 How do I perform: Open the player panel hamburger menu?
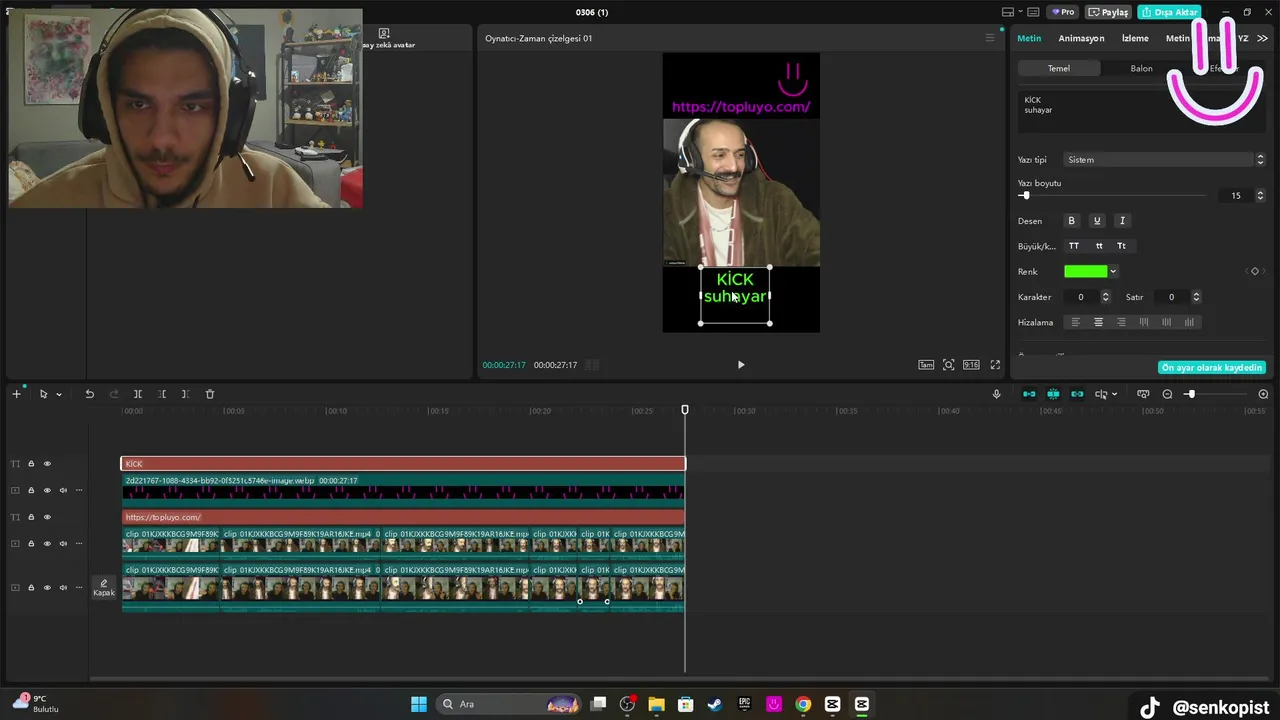[990, 38]
